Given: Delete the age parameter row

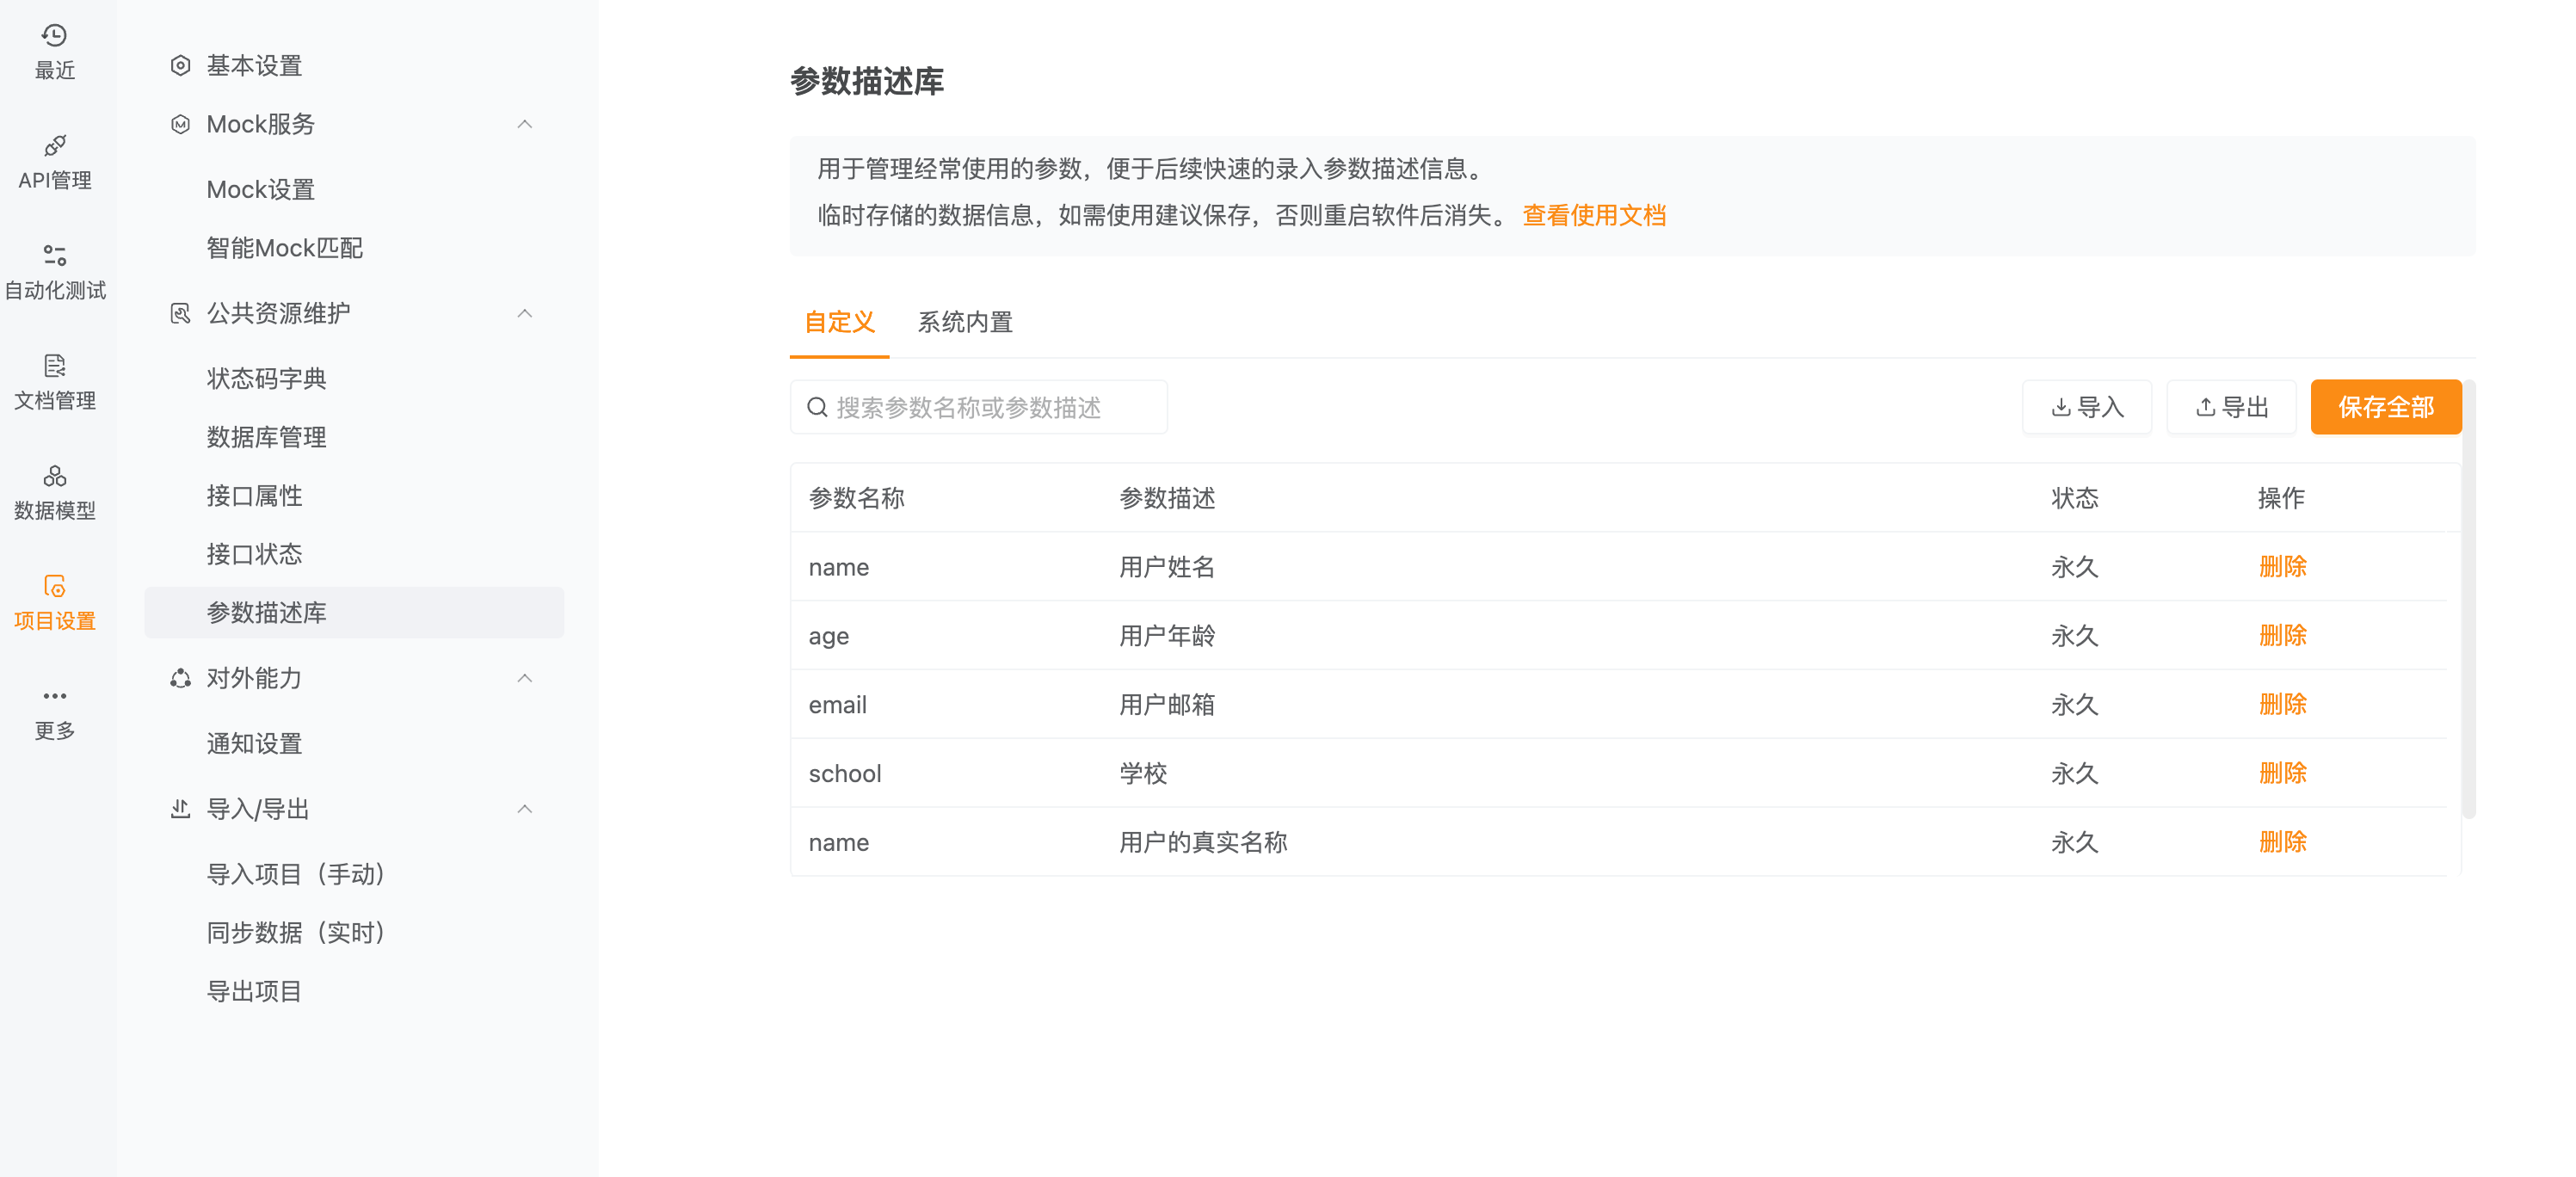Looking at the screenshot, I should pos(2282,635).
